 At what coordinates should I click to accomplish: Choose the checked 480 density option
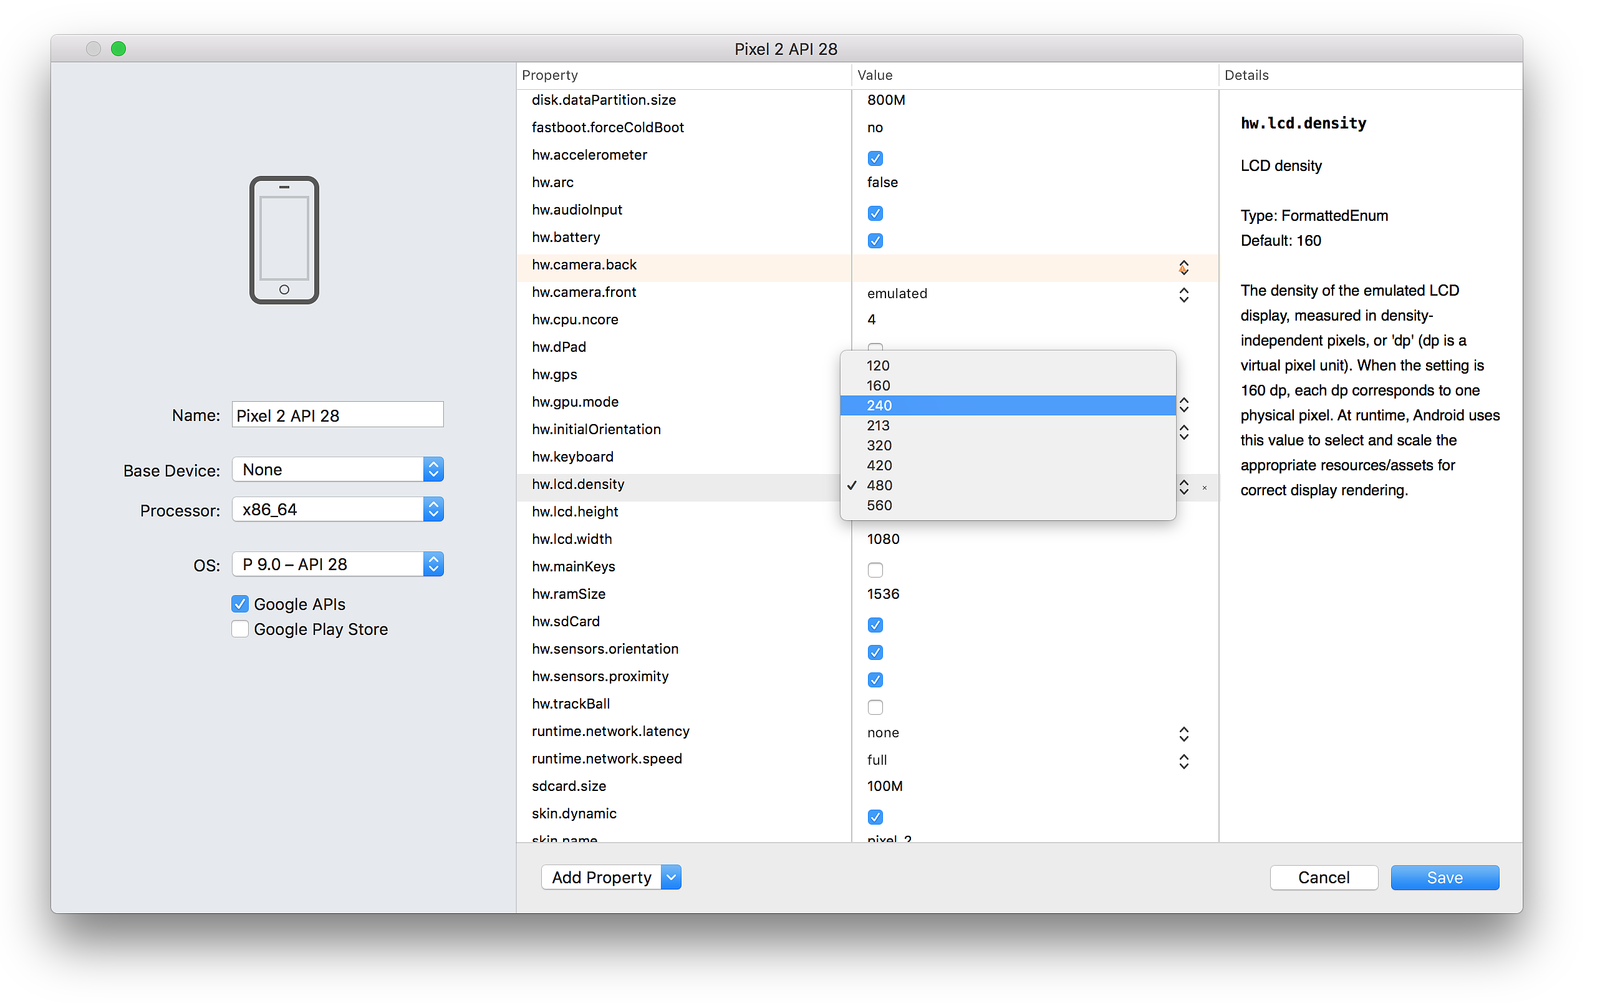tap(1008, 485)
